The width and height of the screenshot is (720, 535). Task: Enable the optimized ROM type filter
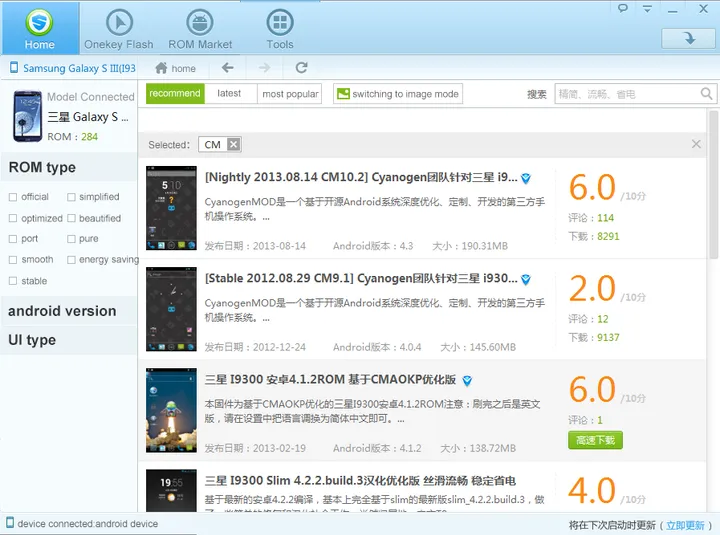click(13, 218)
